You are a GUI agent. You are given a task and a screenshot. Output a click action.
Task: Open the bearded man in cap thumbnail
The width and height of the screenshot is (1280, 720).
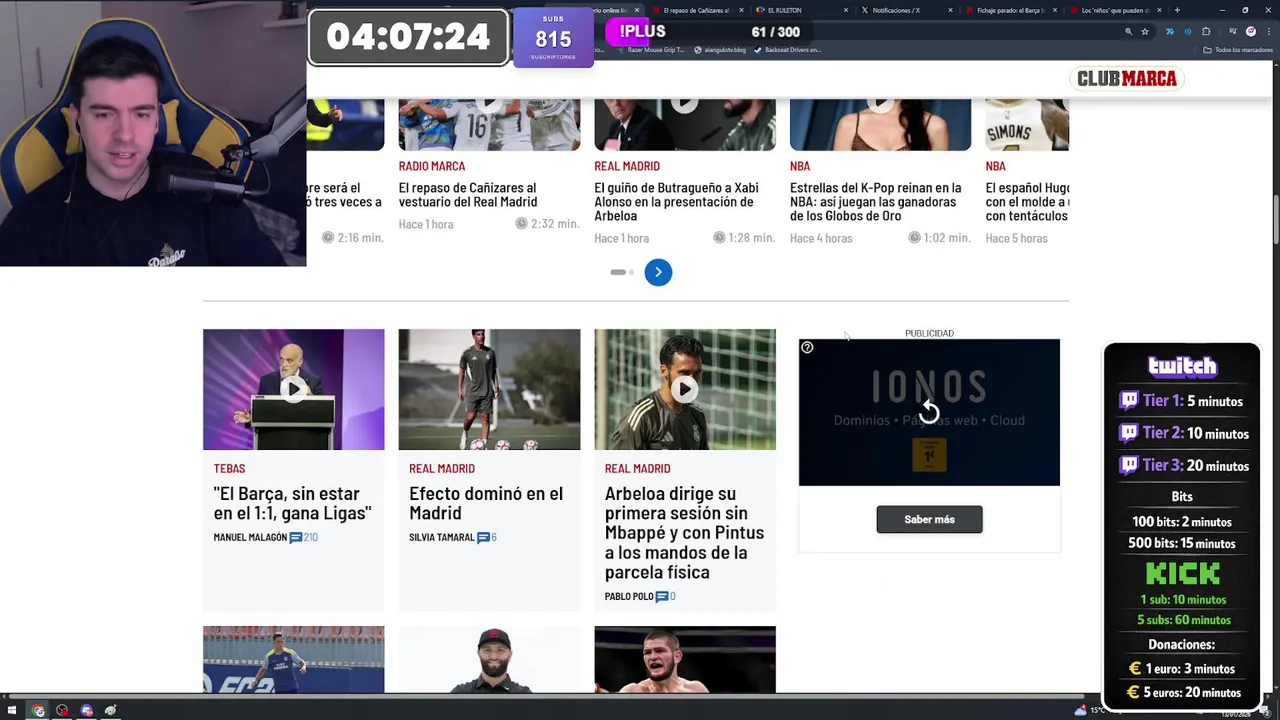(x=489, y=659)
